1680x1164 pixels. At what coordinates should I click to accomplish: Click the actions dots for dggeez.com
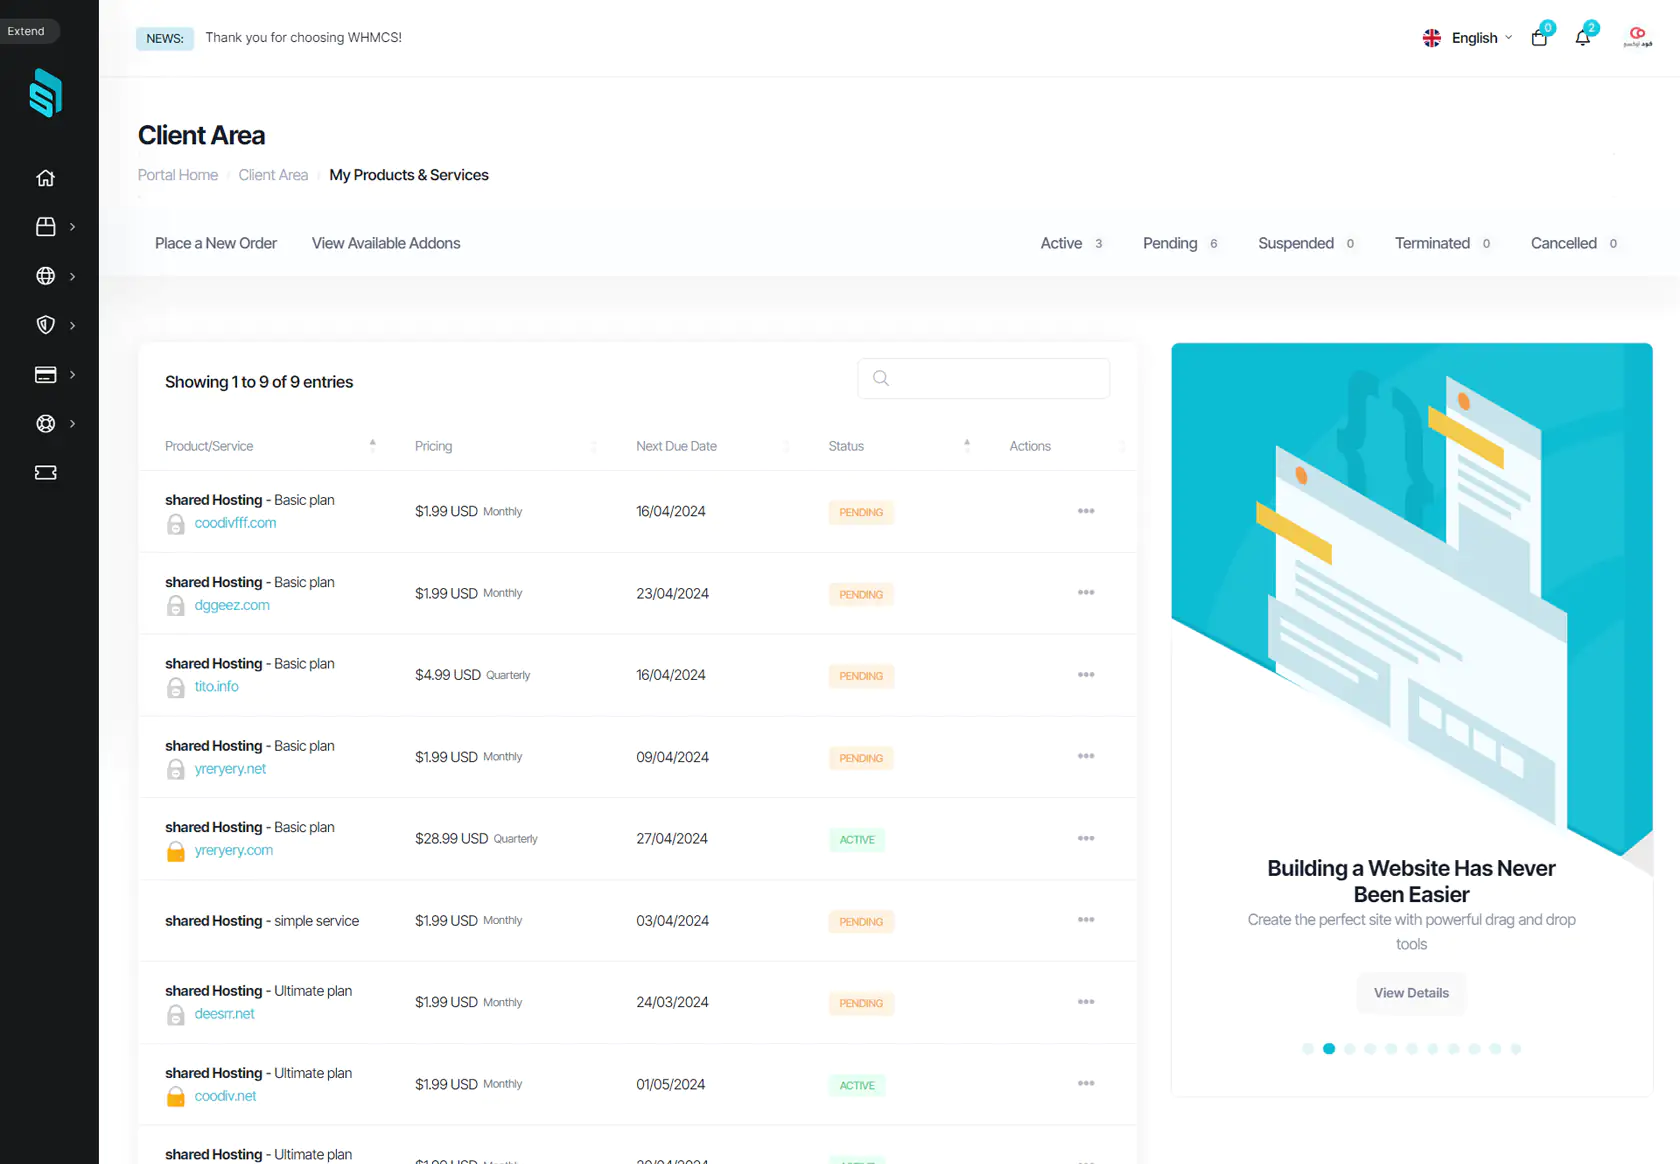click(1086, 593)
